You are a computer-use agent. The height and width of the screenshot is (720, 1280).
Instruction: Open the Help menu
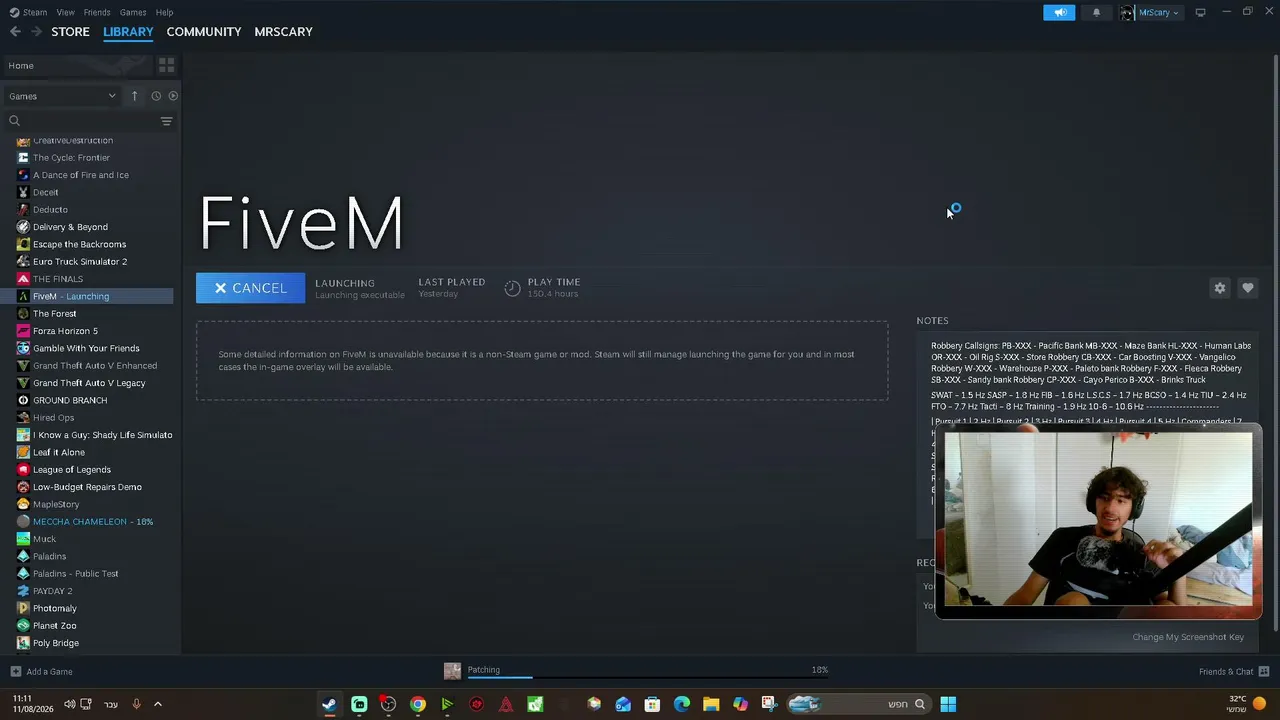[164, 12]
